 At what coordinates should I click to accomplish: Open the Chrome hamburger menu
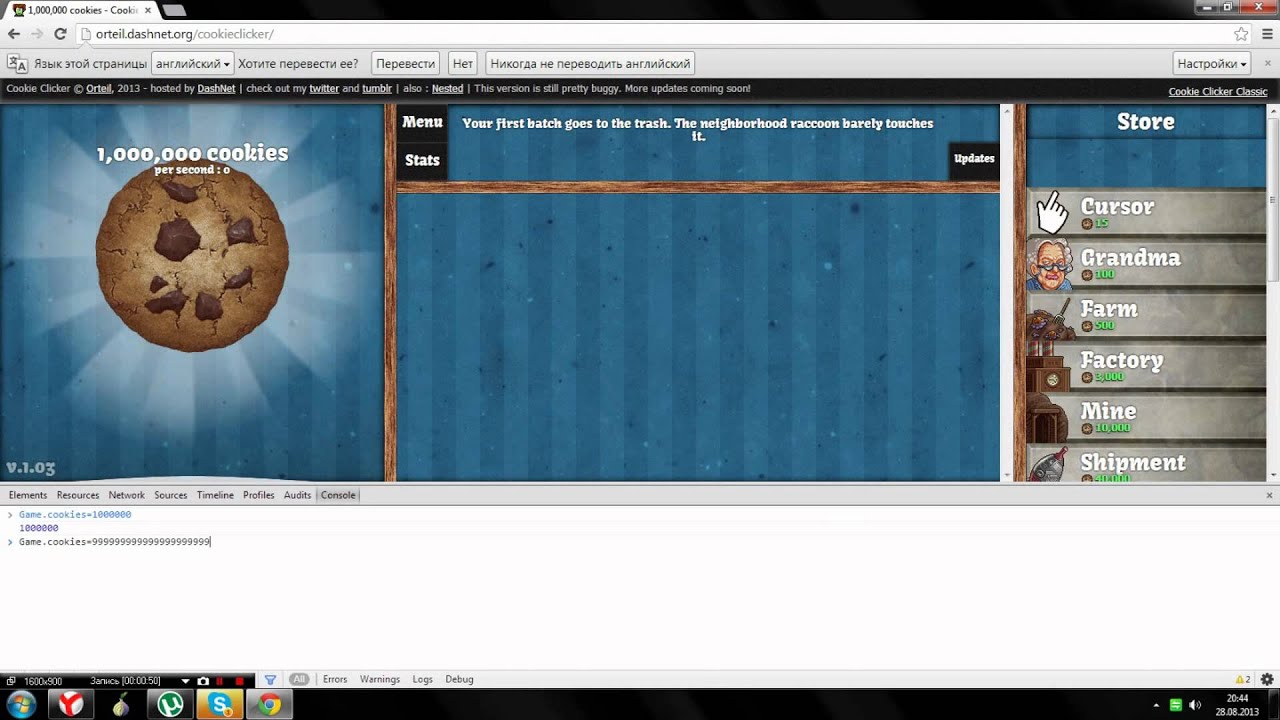(x=1267, y=34)
